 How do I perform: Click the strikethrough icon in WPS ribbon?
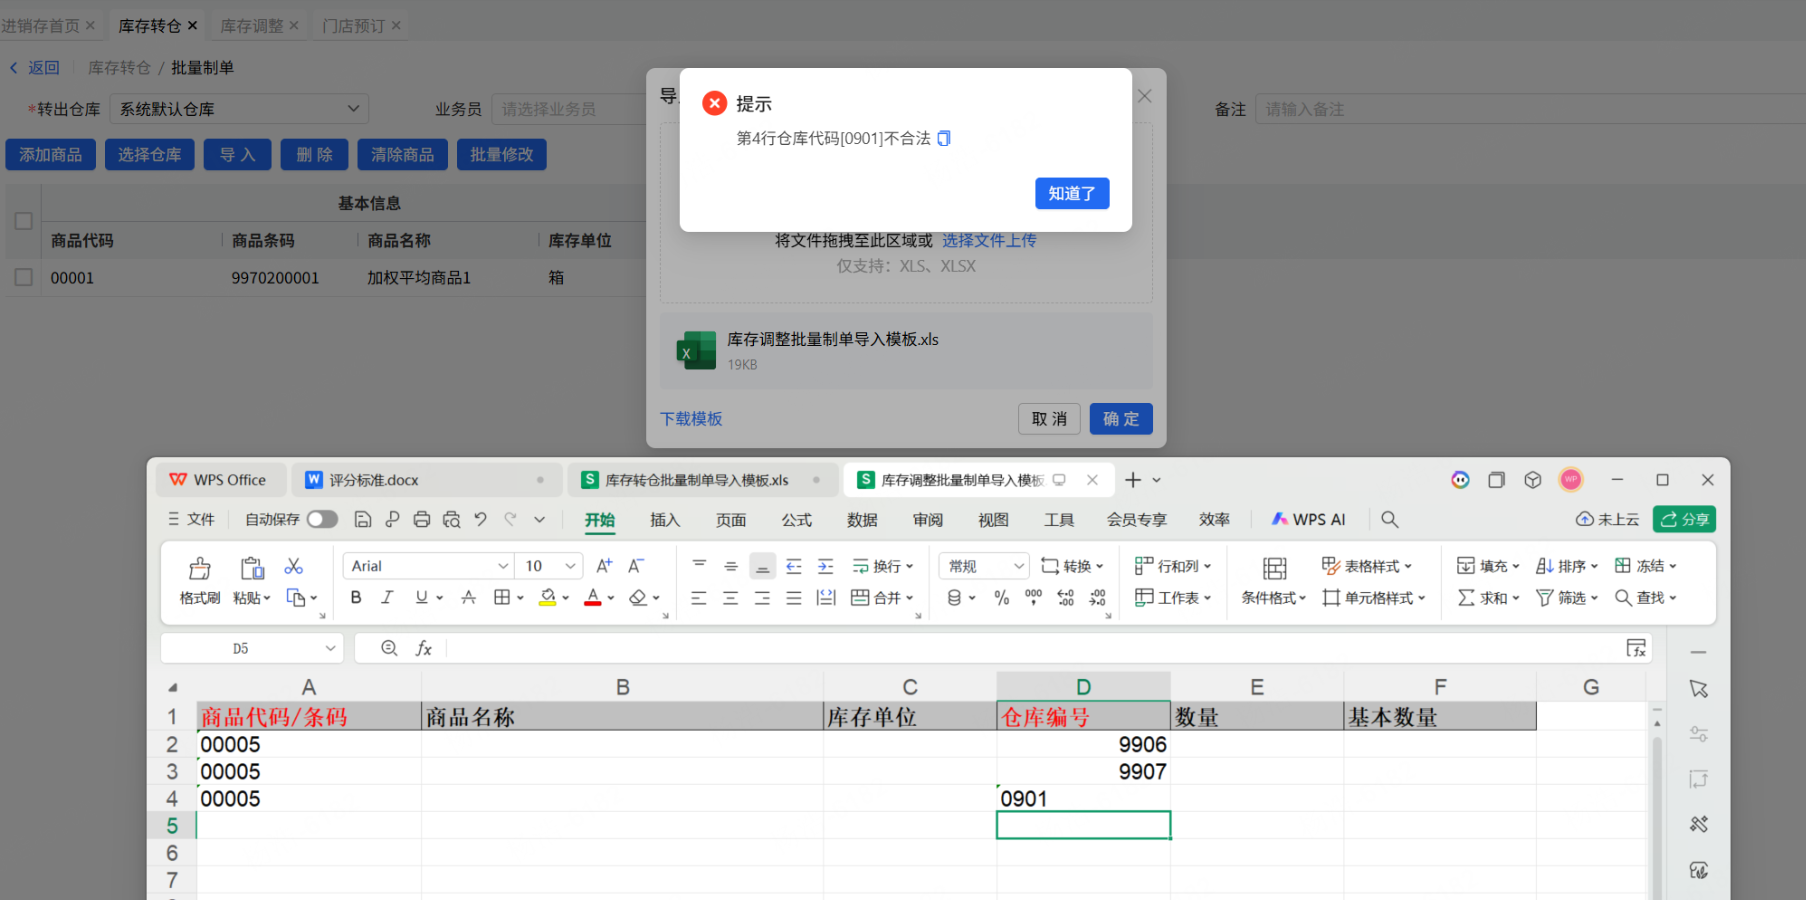tap(468, 597)
